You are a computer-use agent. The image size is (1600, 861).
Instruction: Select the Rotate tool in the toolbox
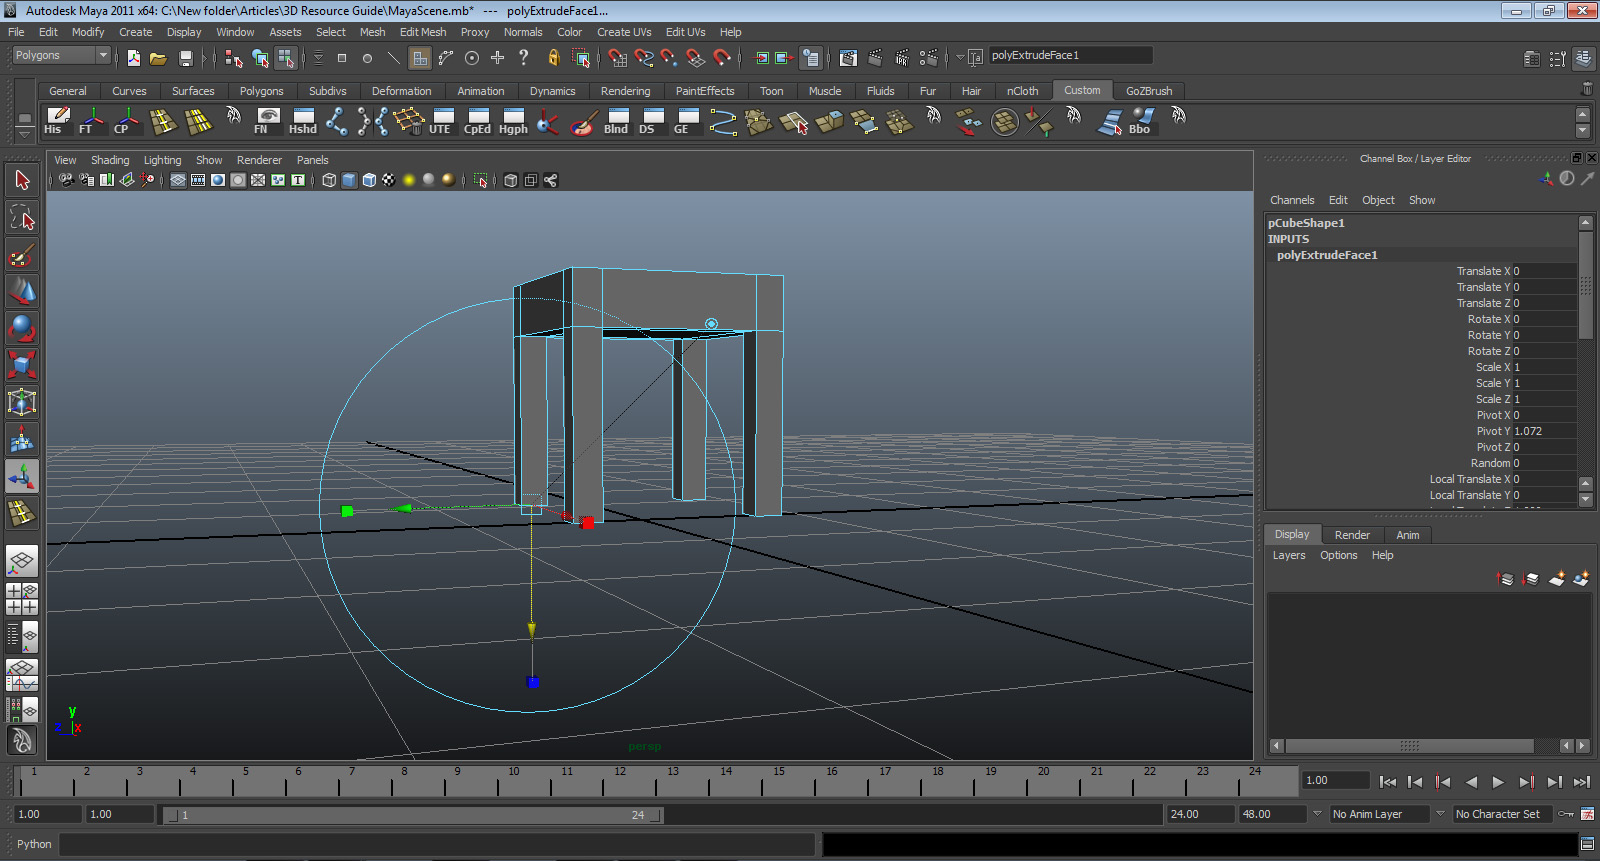coord(22,328)
